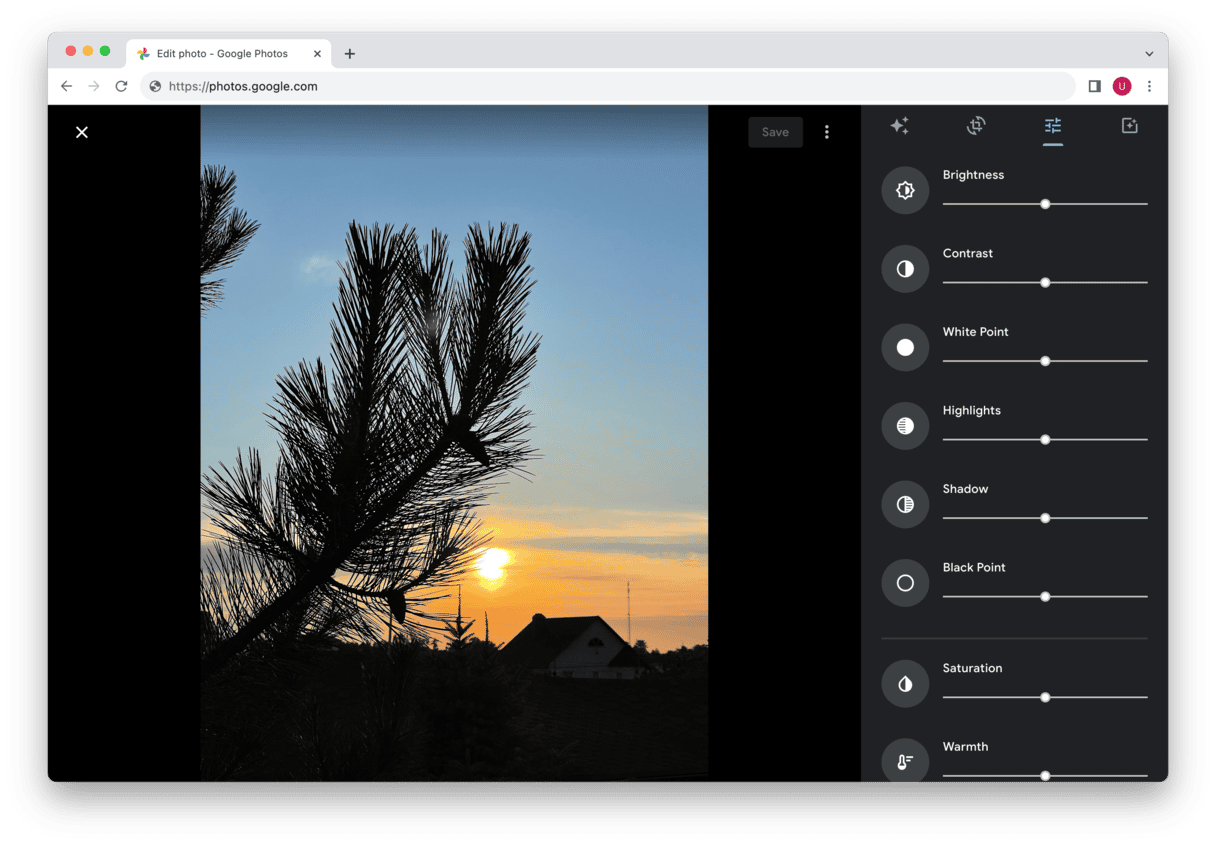Switch to the Crop and rotate tab
Image resolution: width=1216 pixels, height=845 pixels.
point(976,126)
